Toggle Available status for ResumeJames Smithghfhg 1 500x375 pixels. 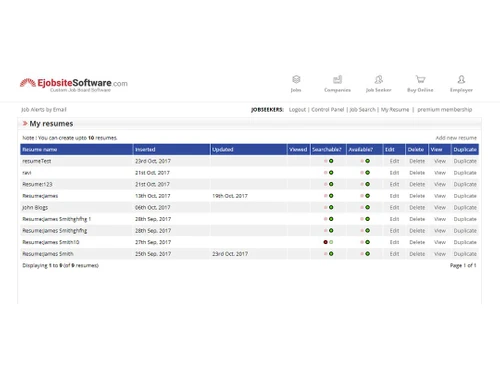point(365,219)
